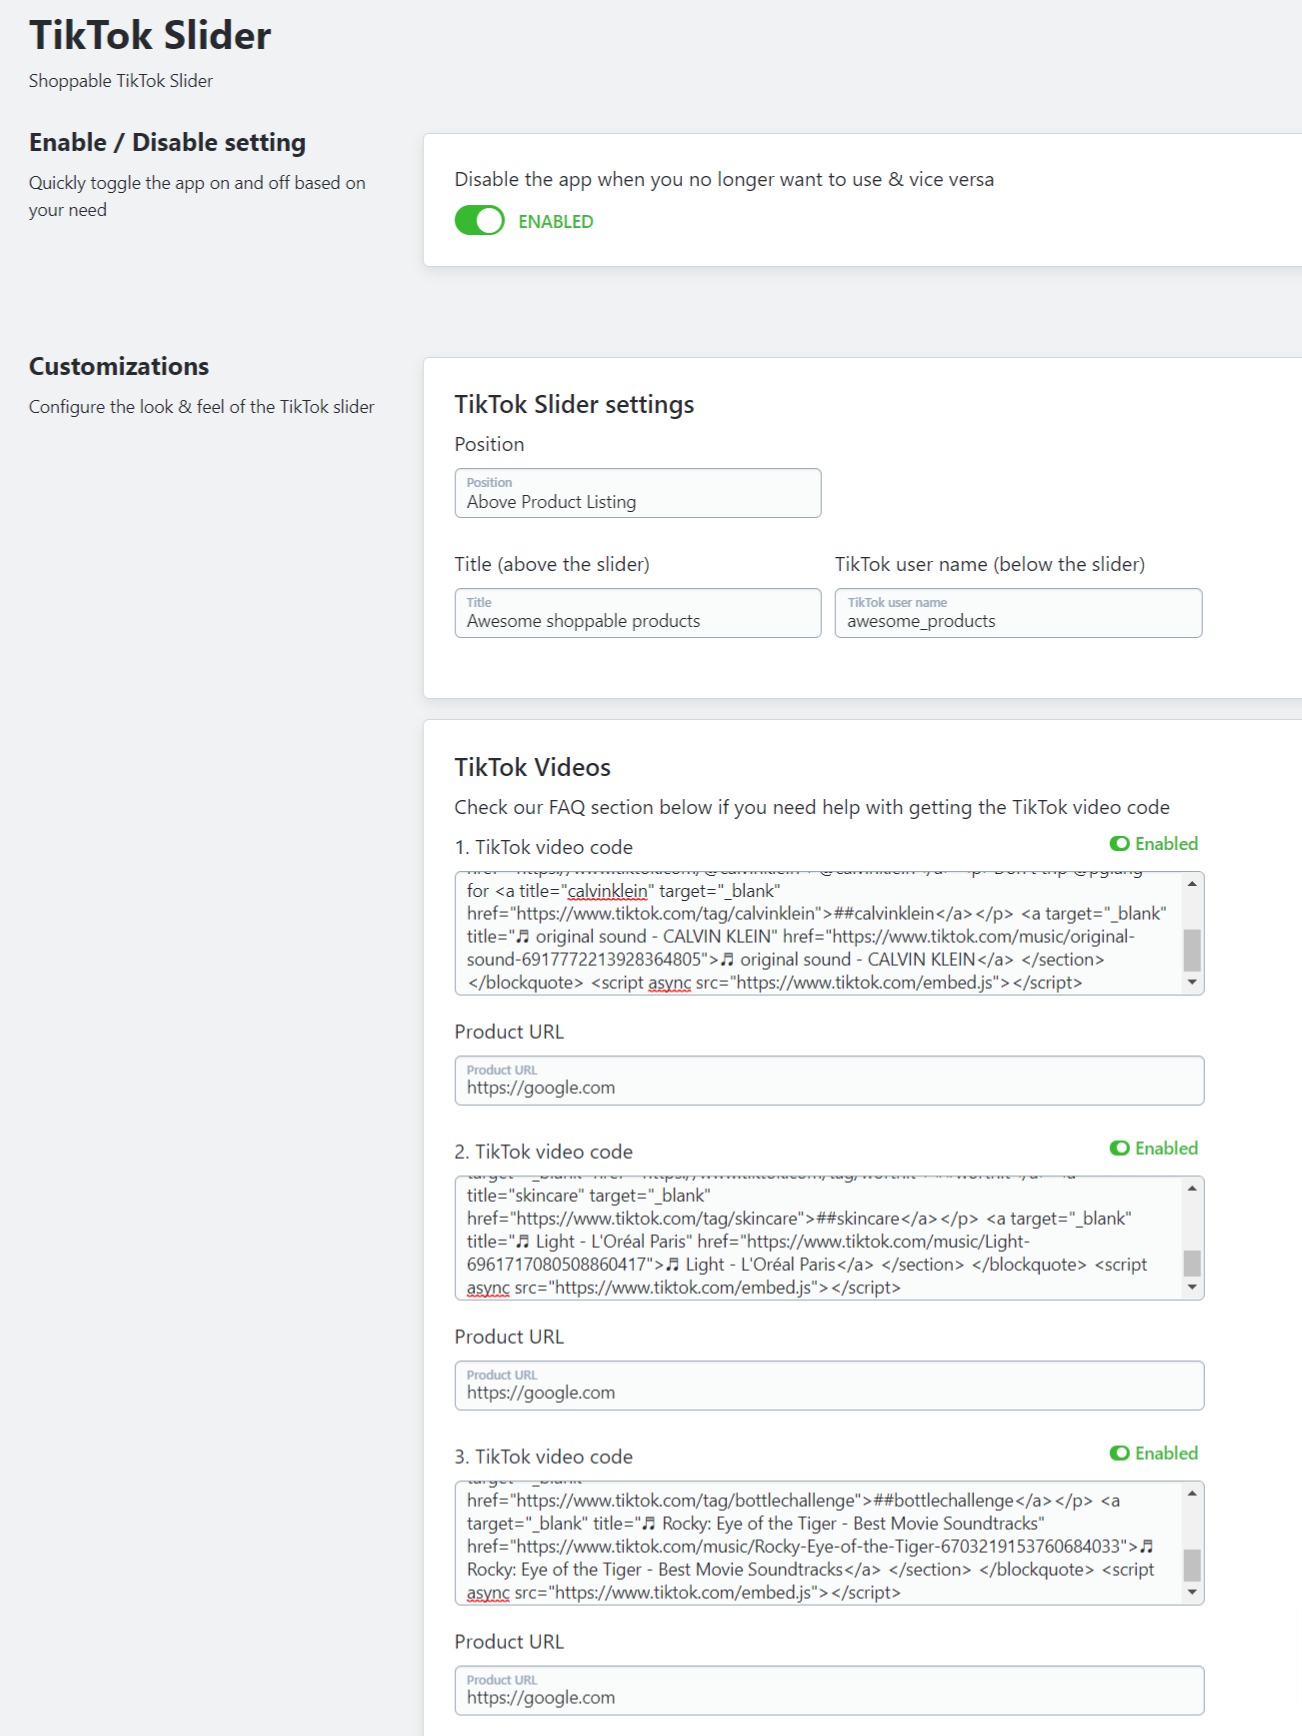Click the Shoppable TikTok Slider subtitle

[121, 81]
